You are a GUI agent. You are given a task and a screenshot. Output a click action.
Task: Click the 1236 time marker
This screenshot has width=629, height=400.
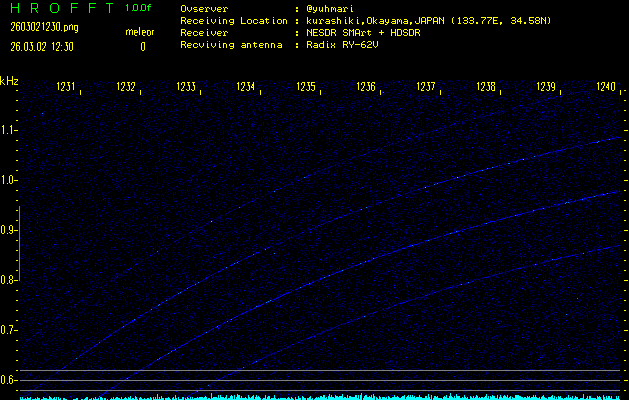[x=366, y=88]
